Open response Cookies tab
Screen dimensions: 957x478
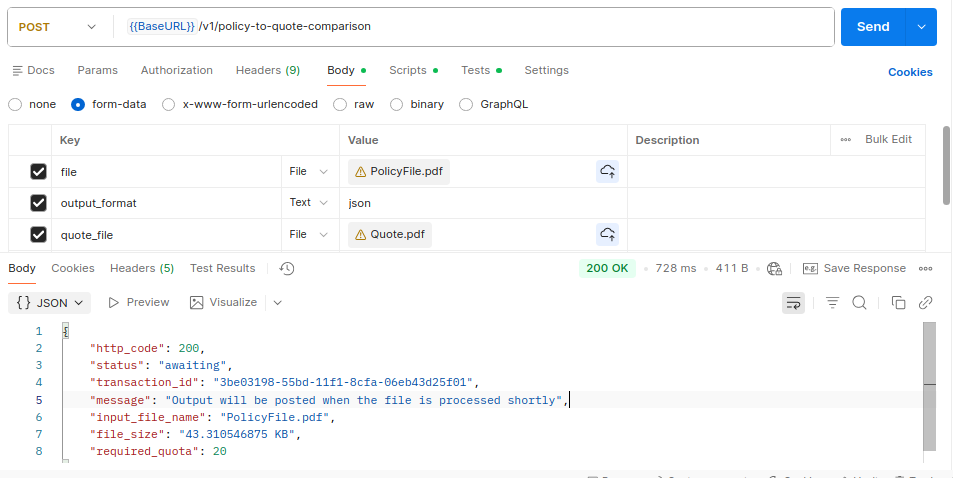pos(73,269)
